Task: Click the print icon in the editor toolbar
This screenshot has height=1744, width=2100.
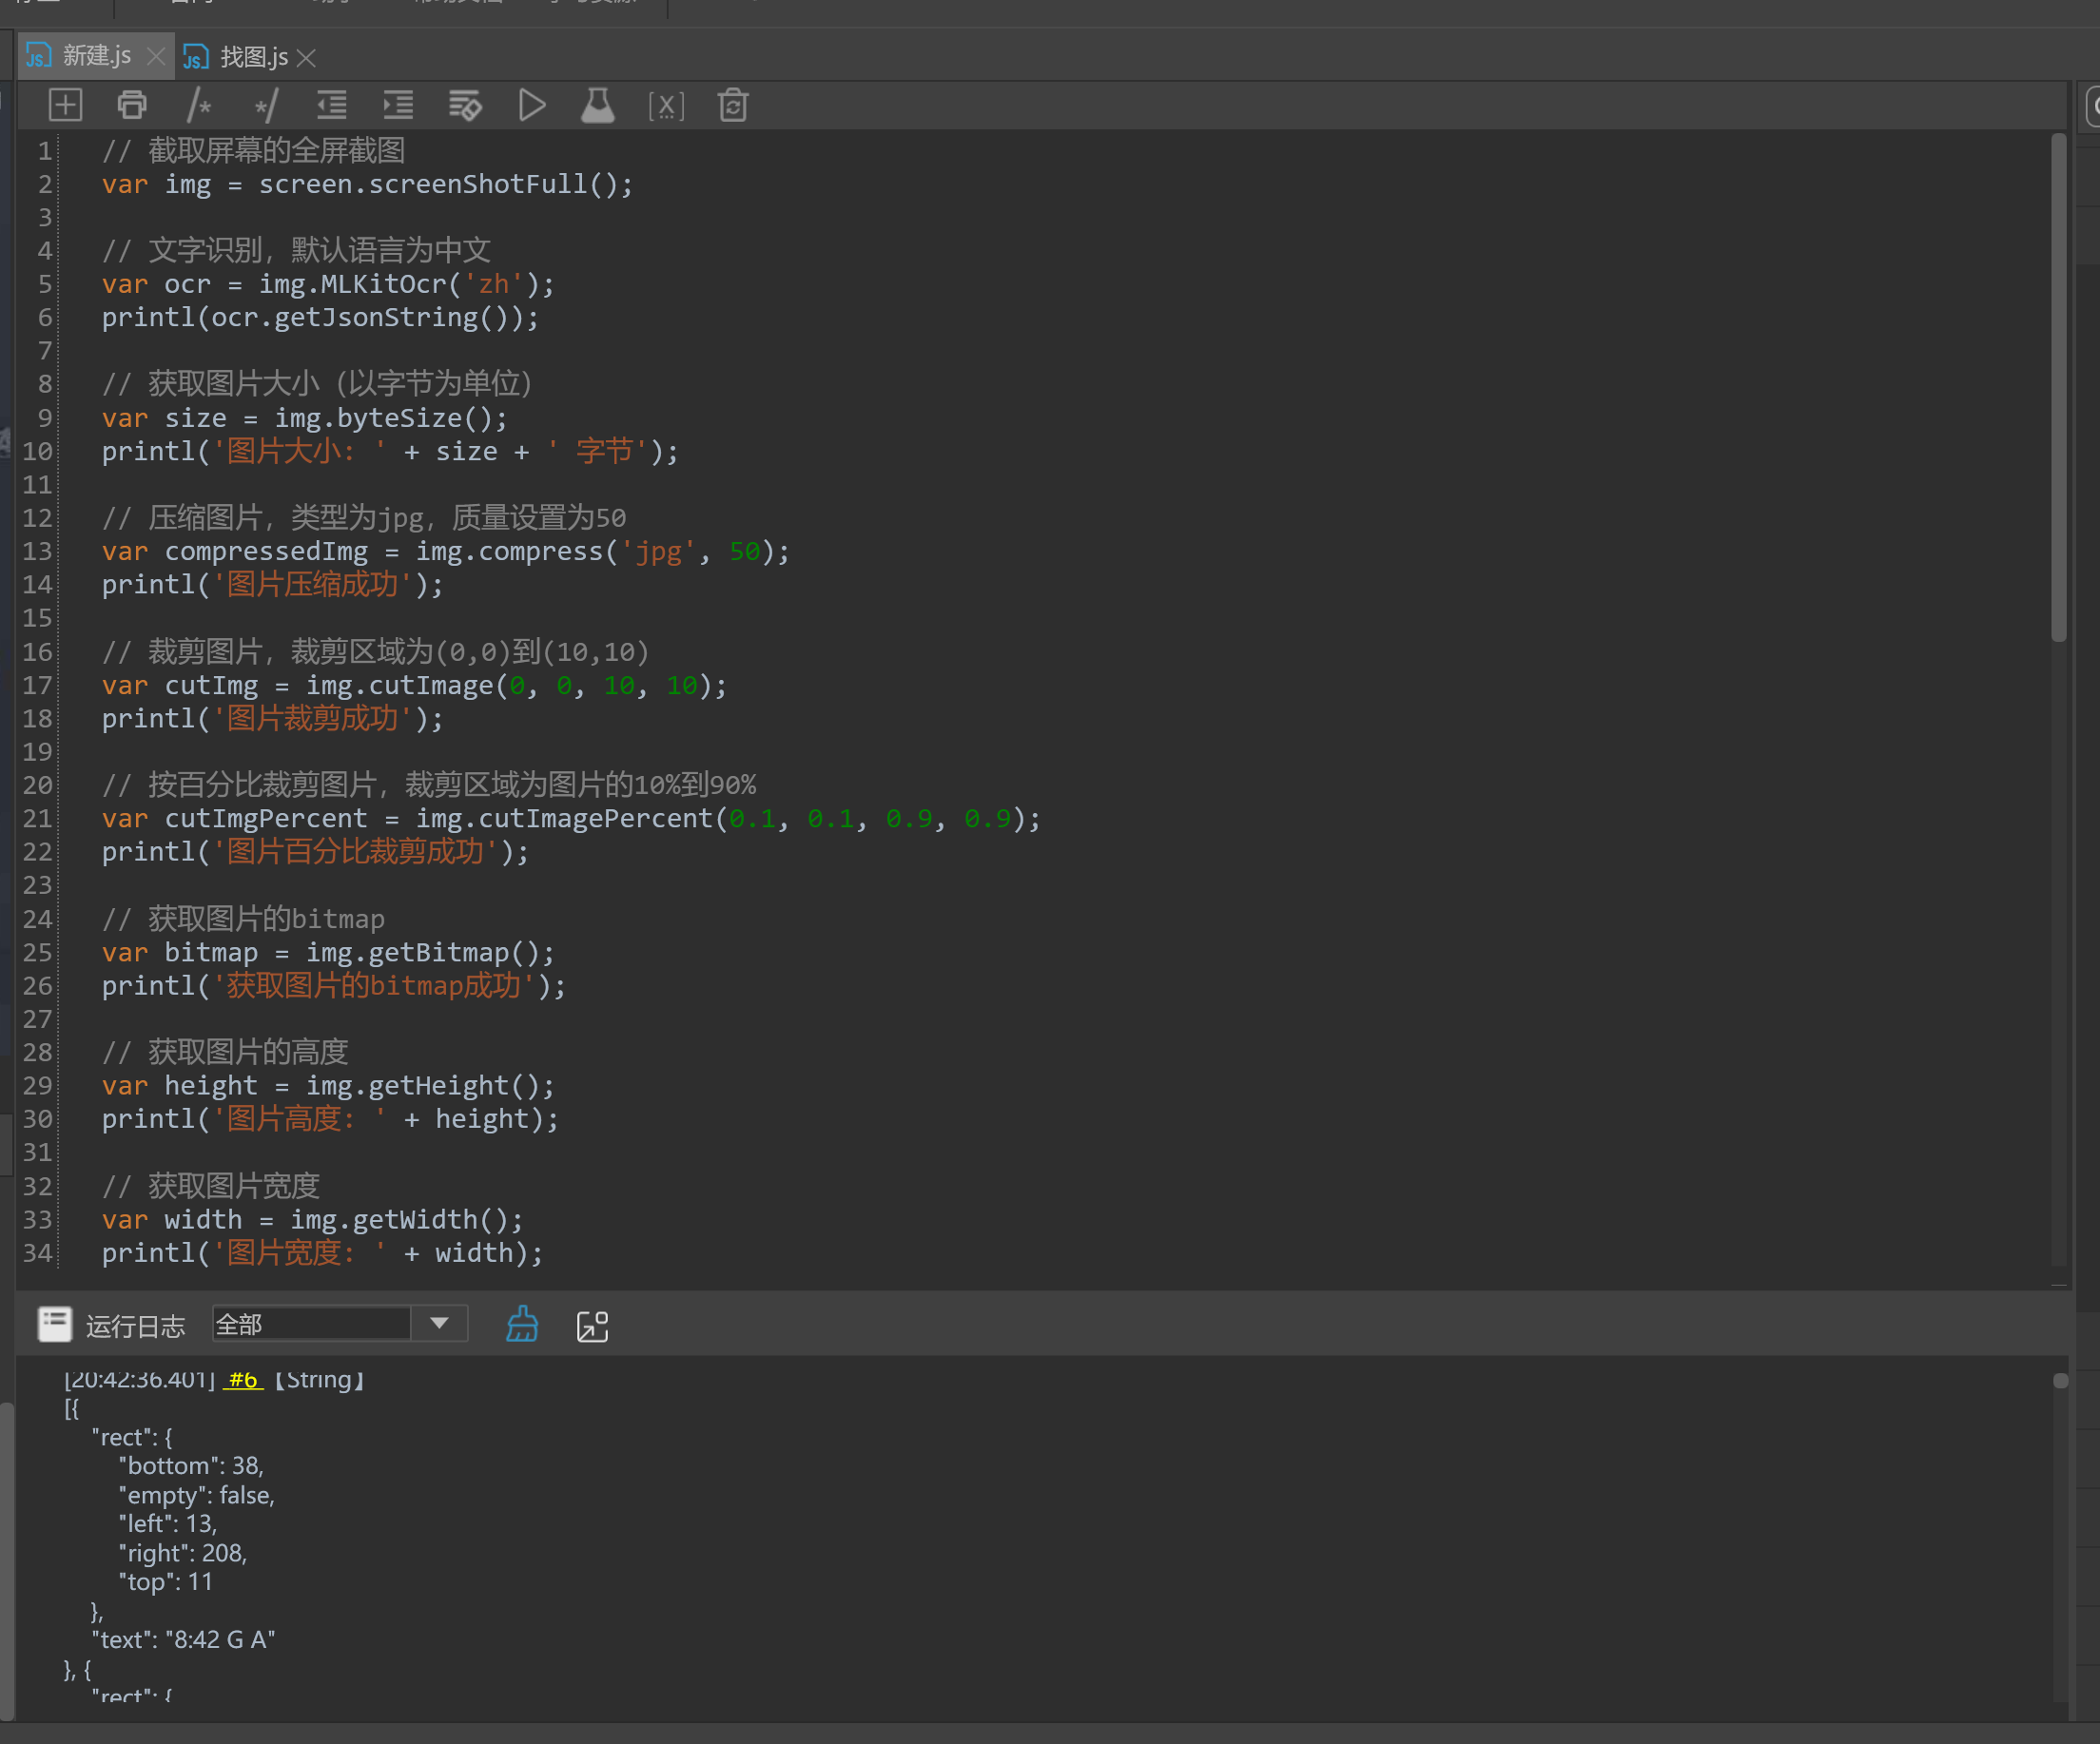Action: coord(132,105)
